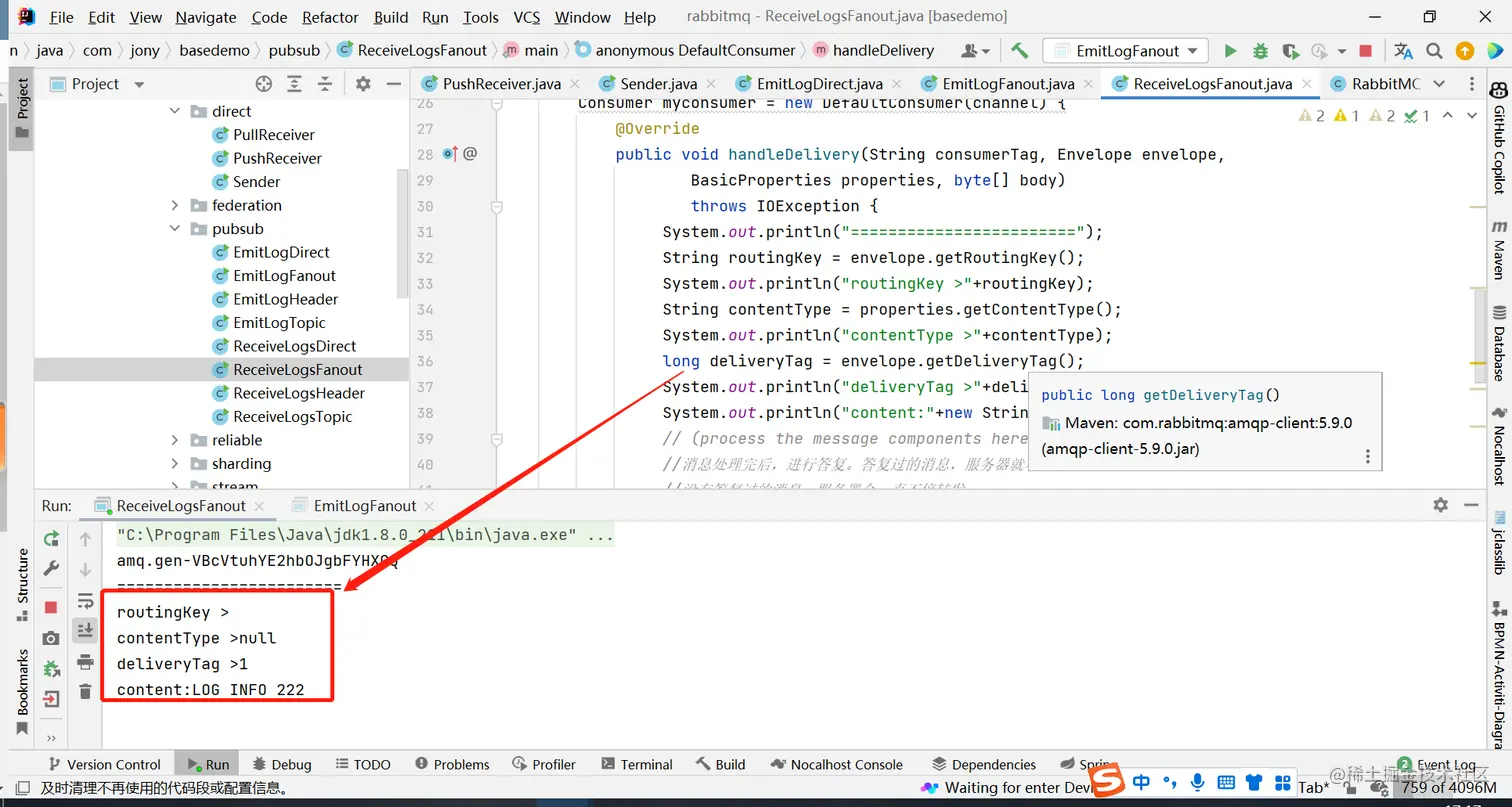The height and width of the screenshot is (807, 1512).
Task: Open the Profiler tool window
Action: coord(543,764)
